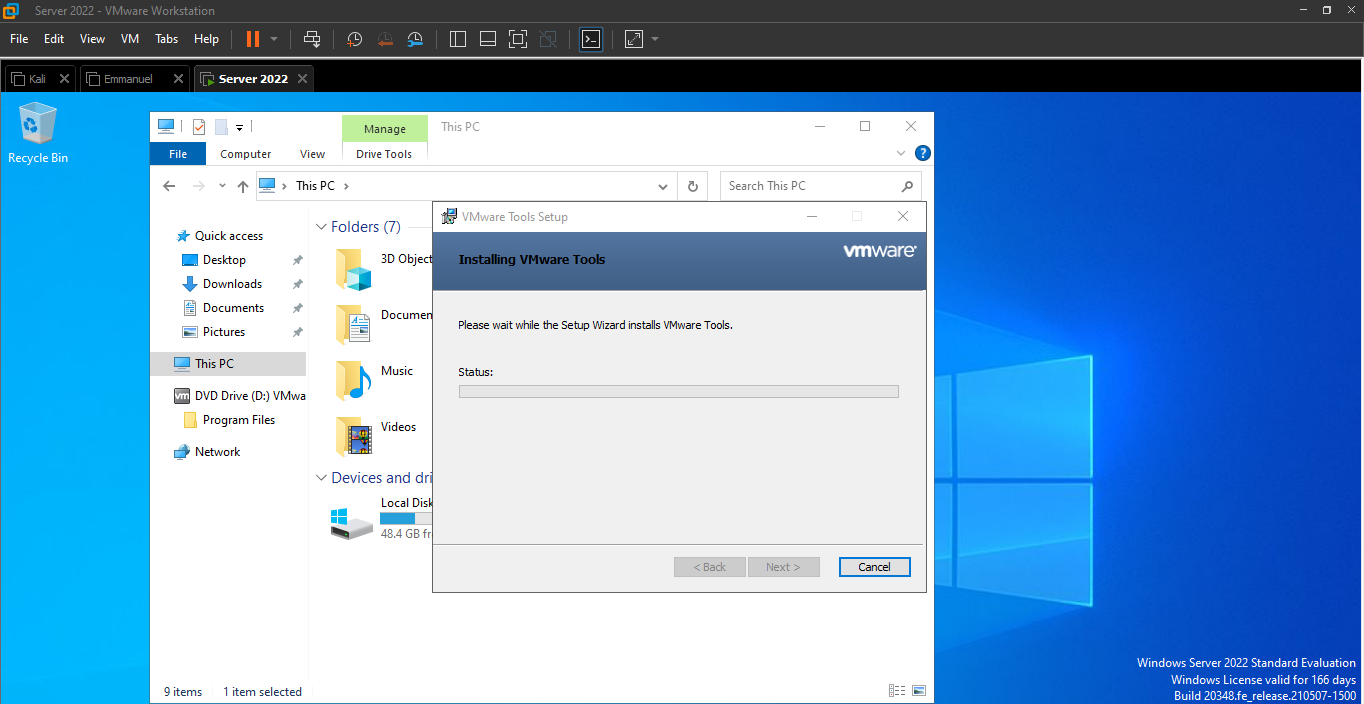Click the stretch guest display icon

tap(634, 39)
